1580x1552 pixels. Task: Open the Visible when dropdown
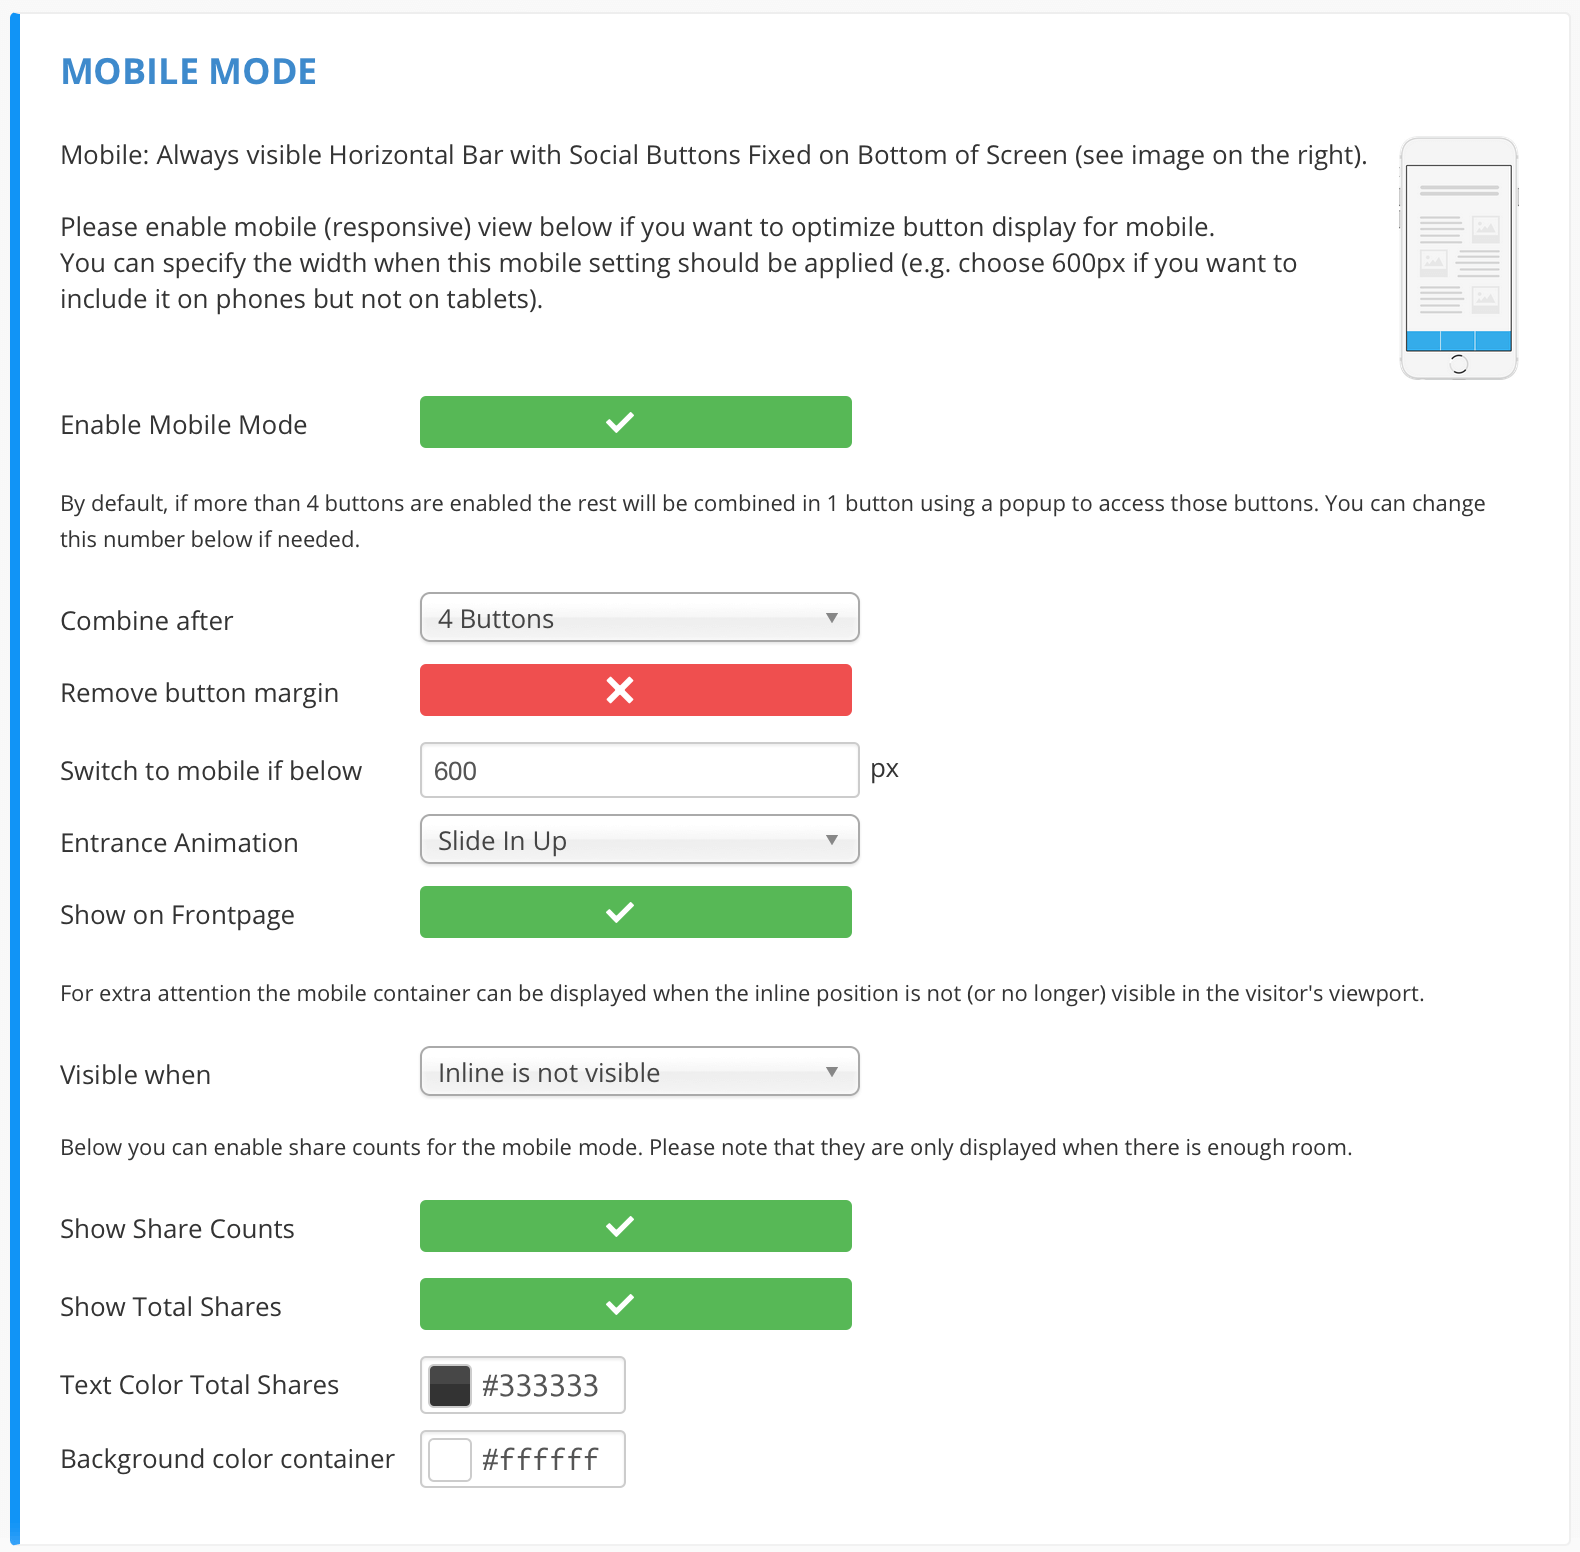[638, 1072]
